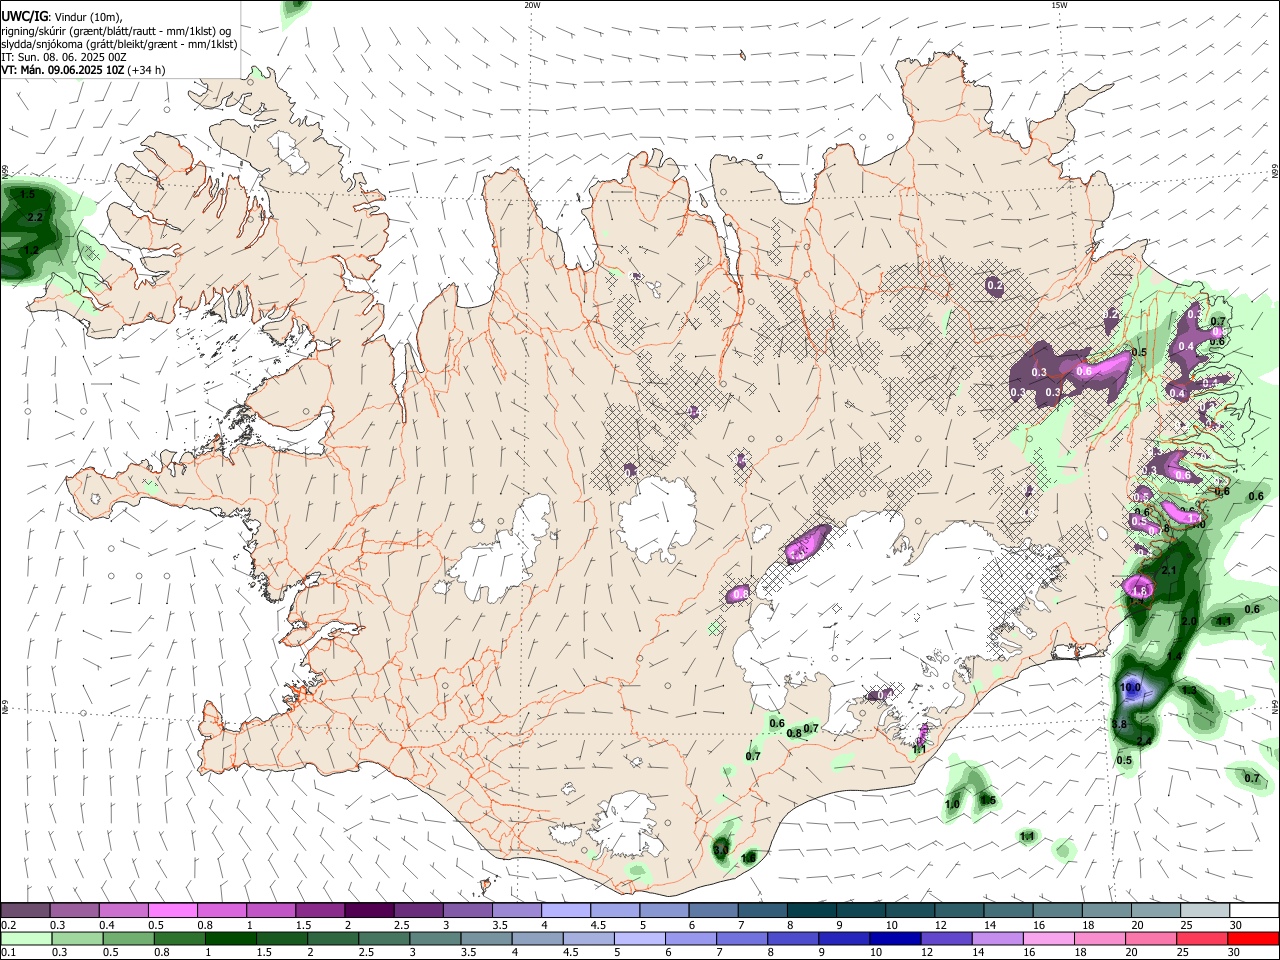This screenshot has width=1280, height=960.
Task: Click the 'IT: Sun. 08. 06. 2025 00Z' line
Action: tap(64, 57)
